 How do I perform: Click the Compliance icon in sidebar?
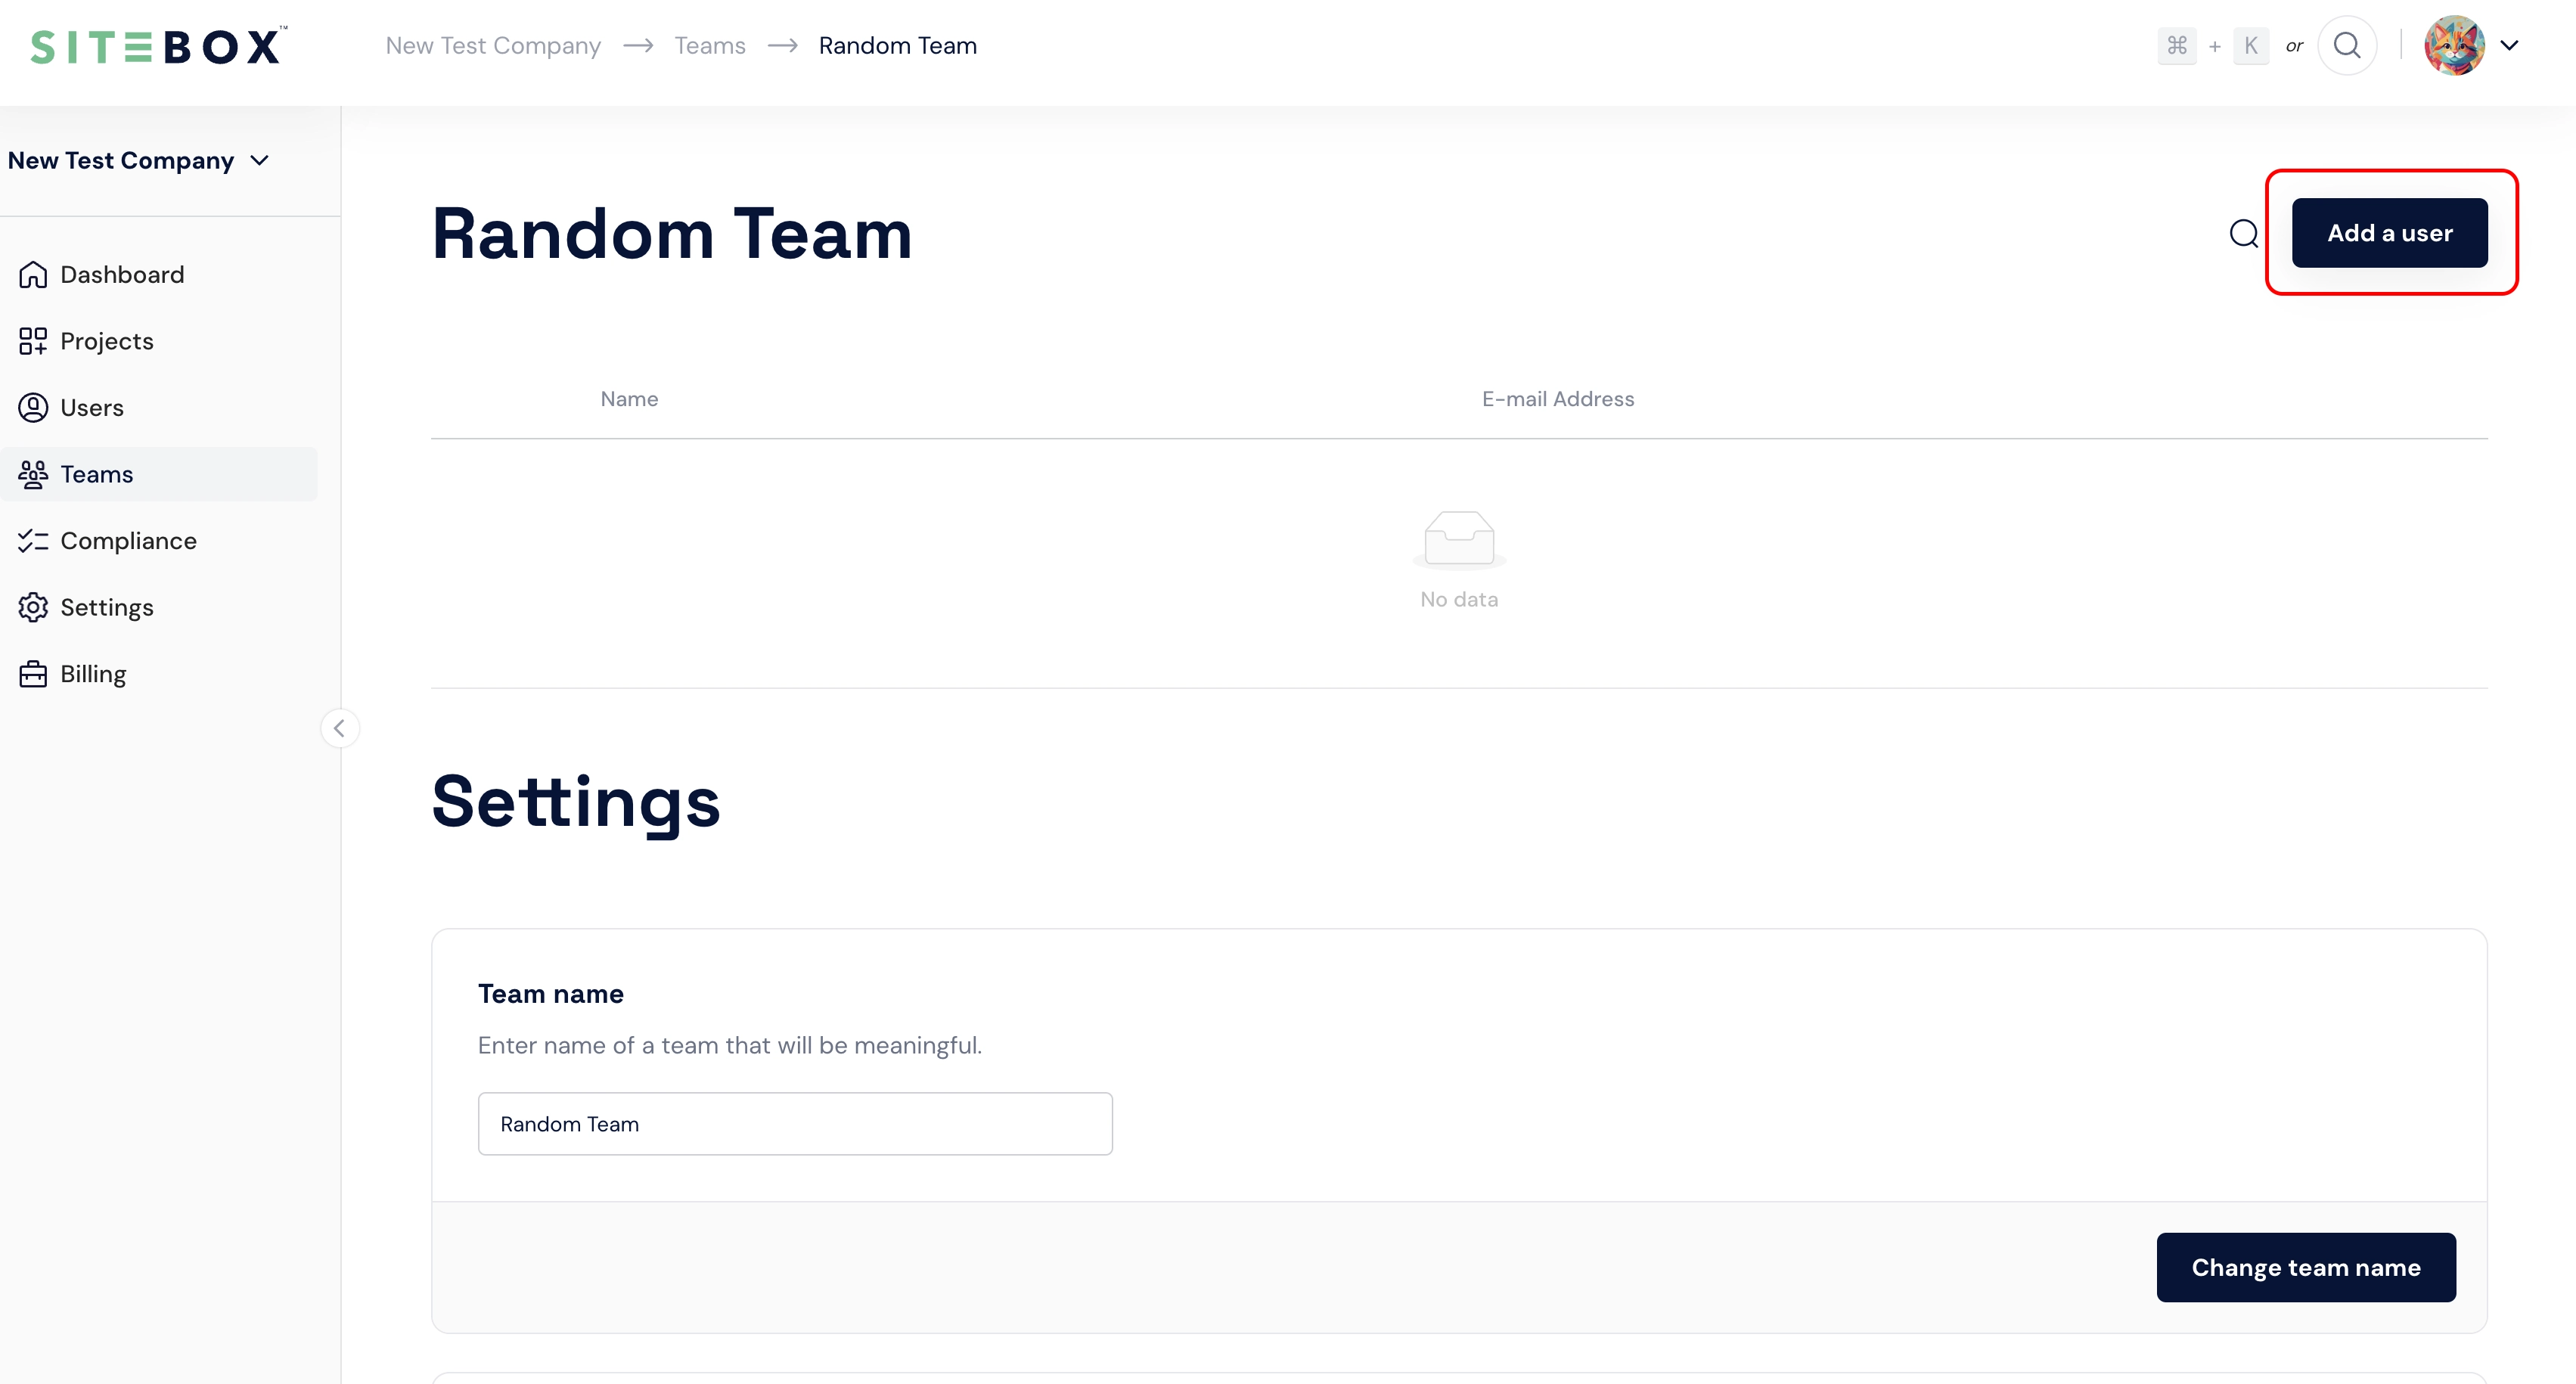tap(34, 540)
